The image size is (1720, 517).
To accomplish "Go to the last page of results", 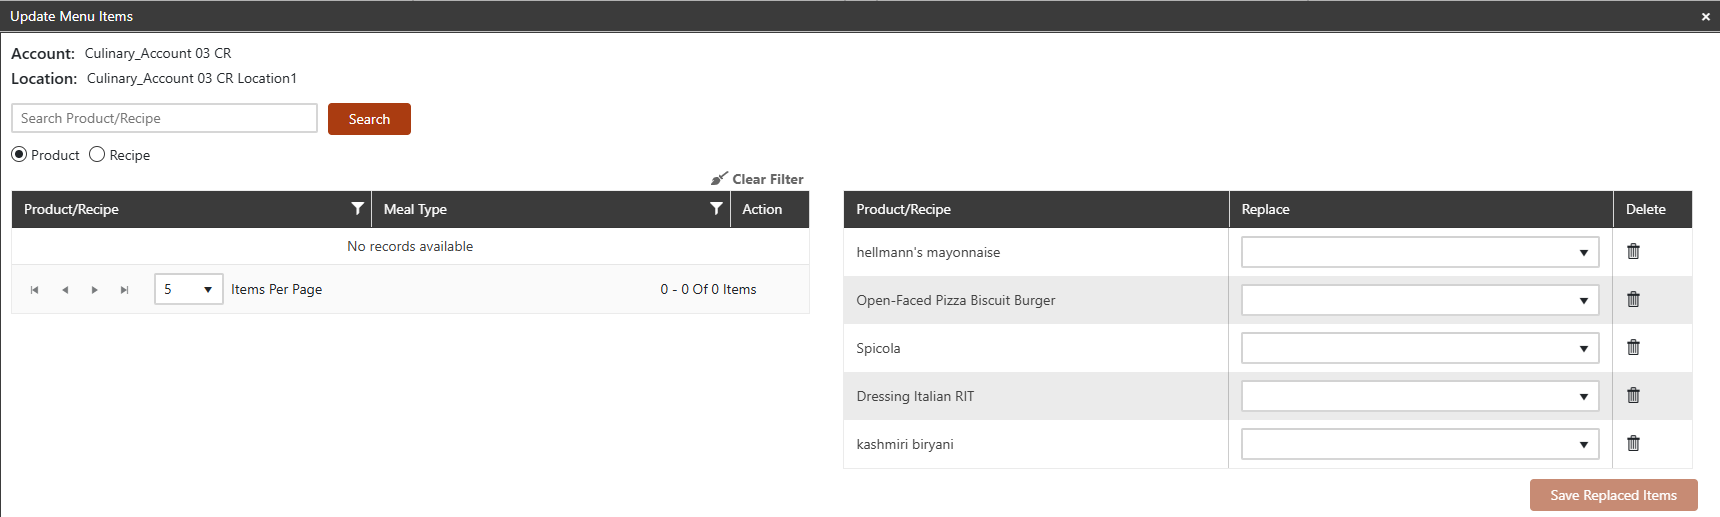I will tap(124, 290).
